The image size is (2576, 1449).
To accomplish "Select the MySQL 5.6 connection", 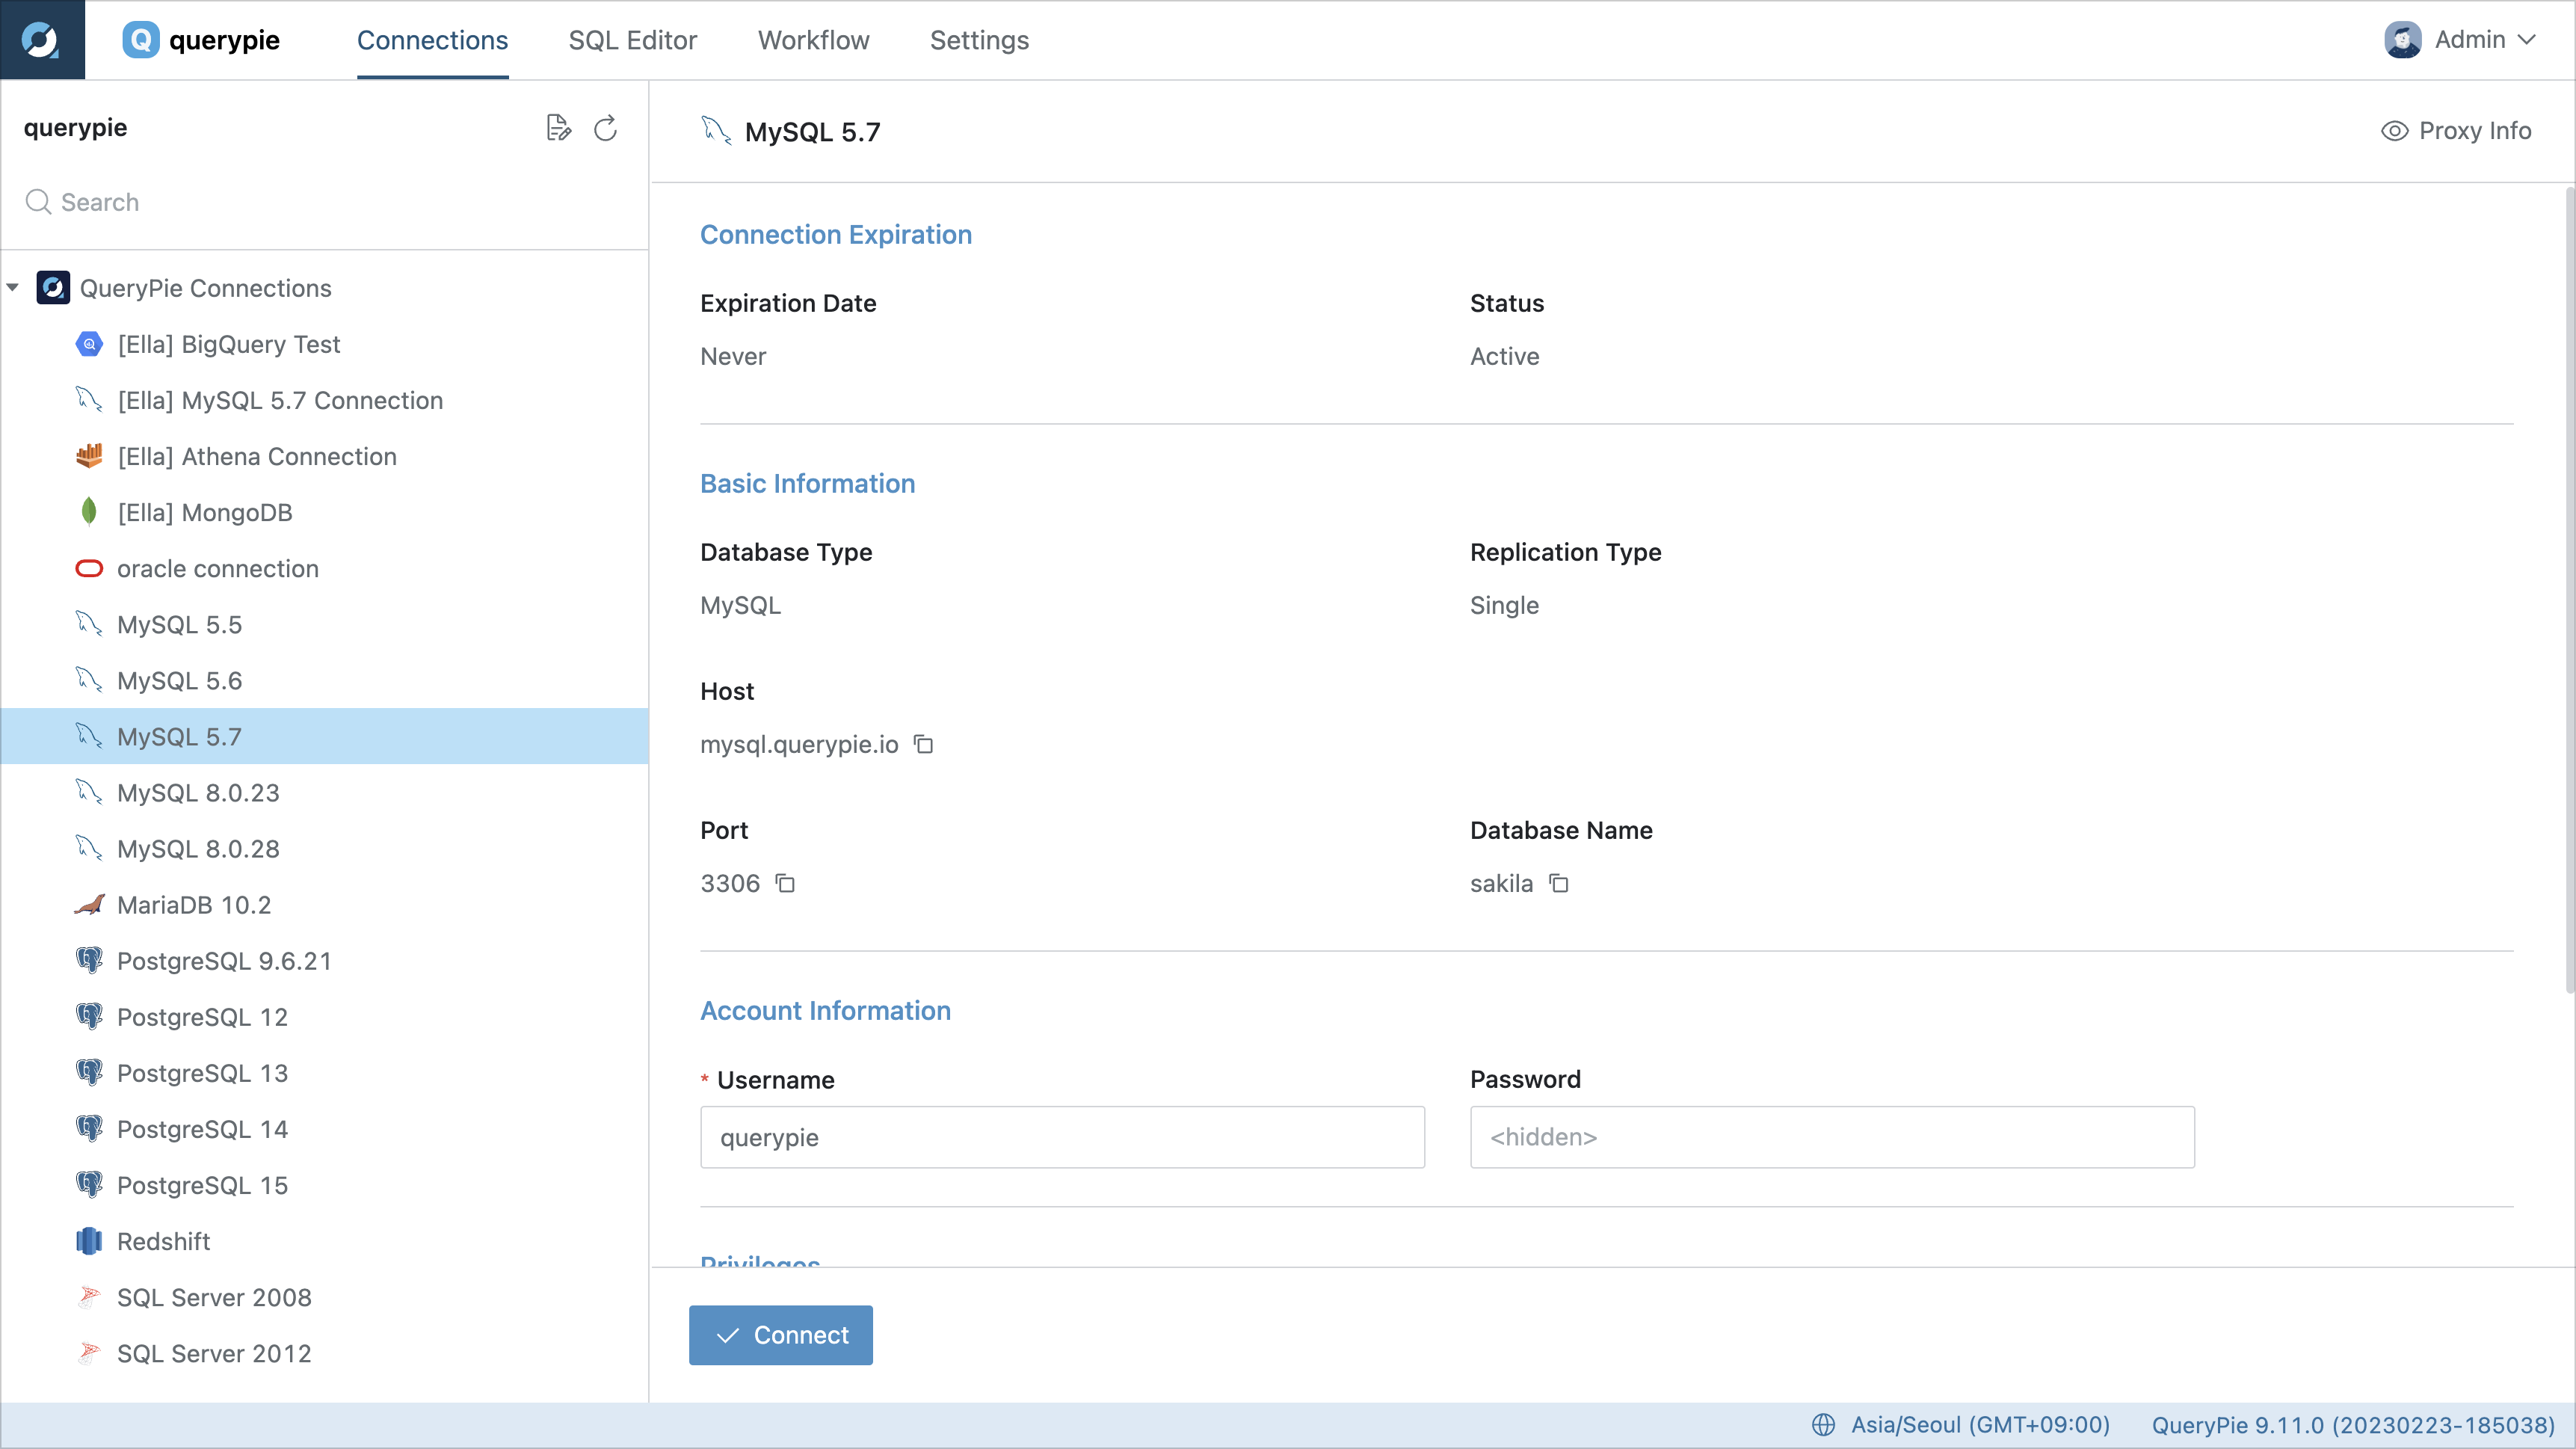I will click(x=179, y=680).
